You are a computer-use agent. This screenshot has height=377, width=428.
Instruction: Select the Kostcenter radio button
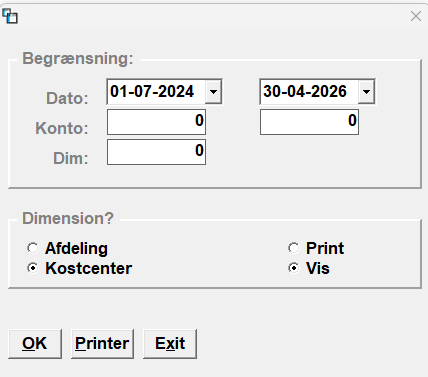tap(33, 268)
